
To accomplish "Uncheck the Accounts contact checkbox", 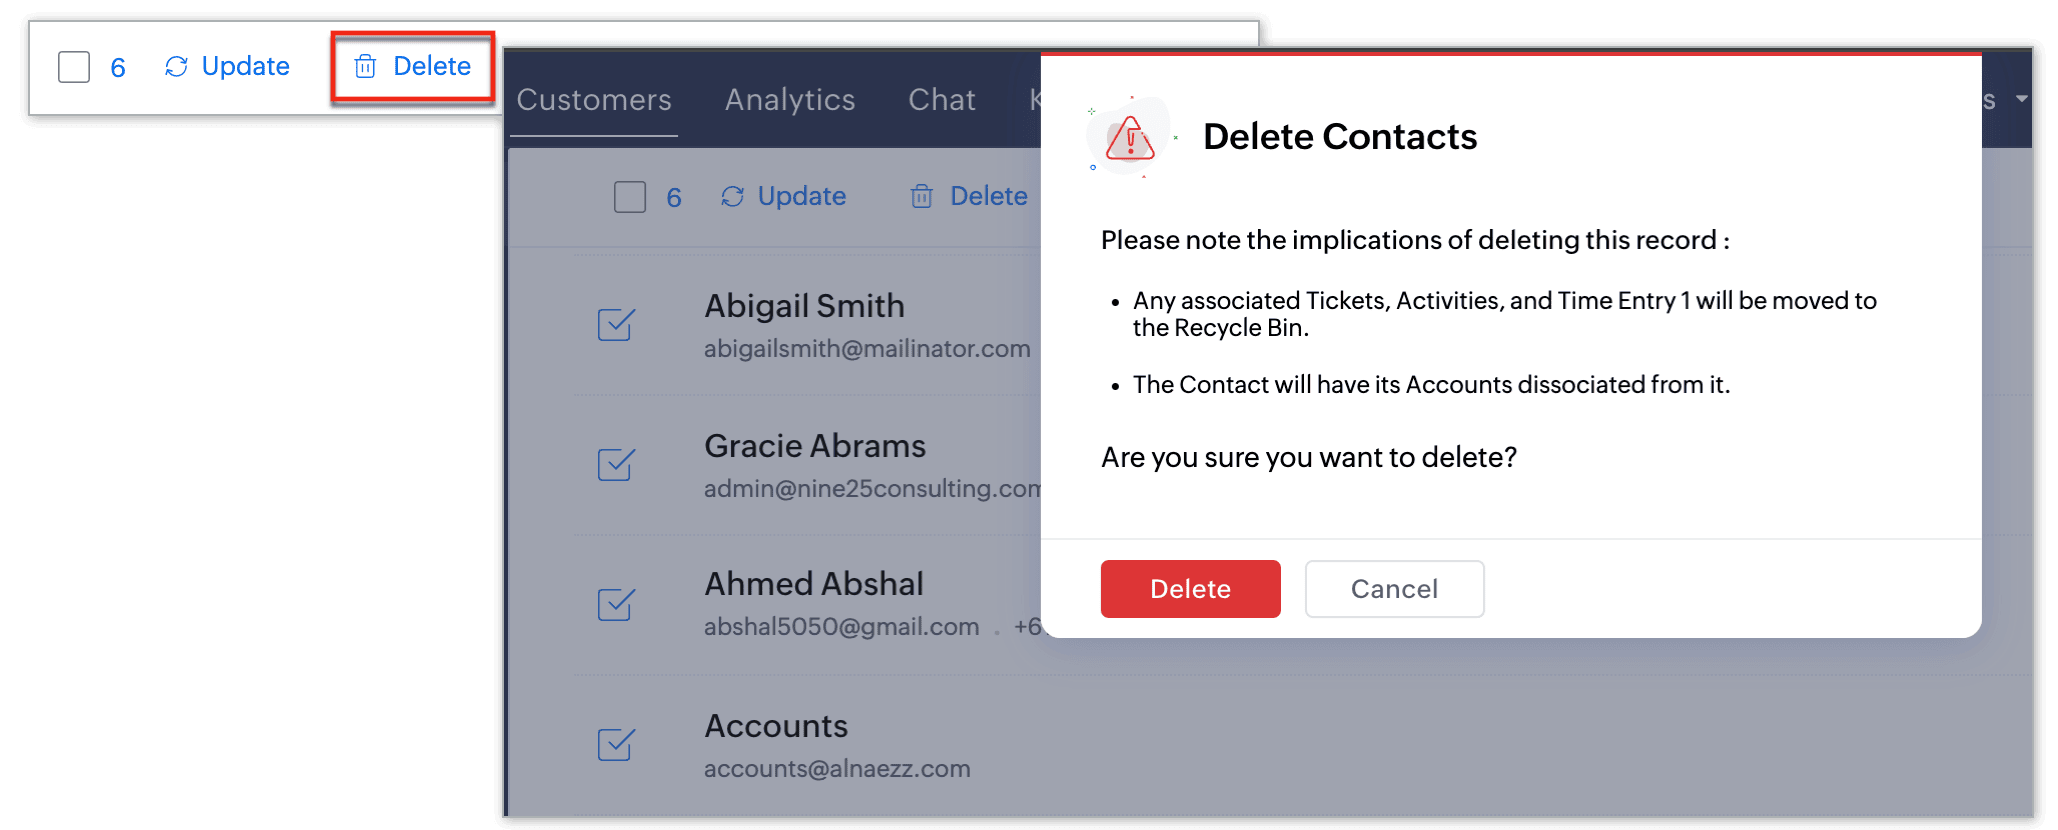I will point(616,744).
